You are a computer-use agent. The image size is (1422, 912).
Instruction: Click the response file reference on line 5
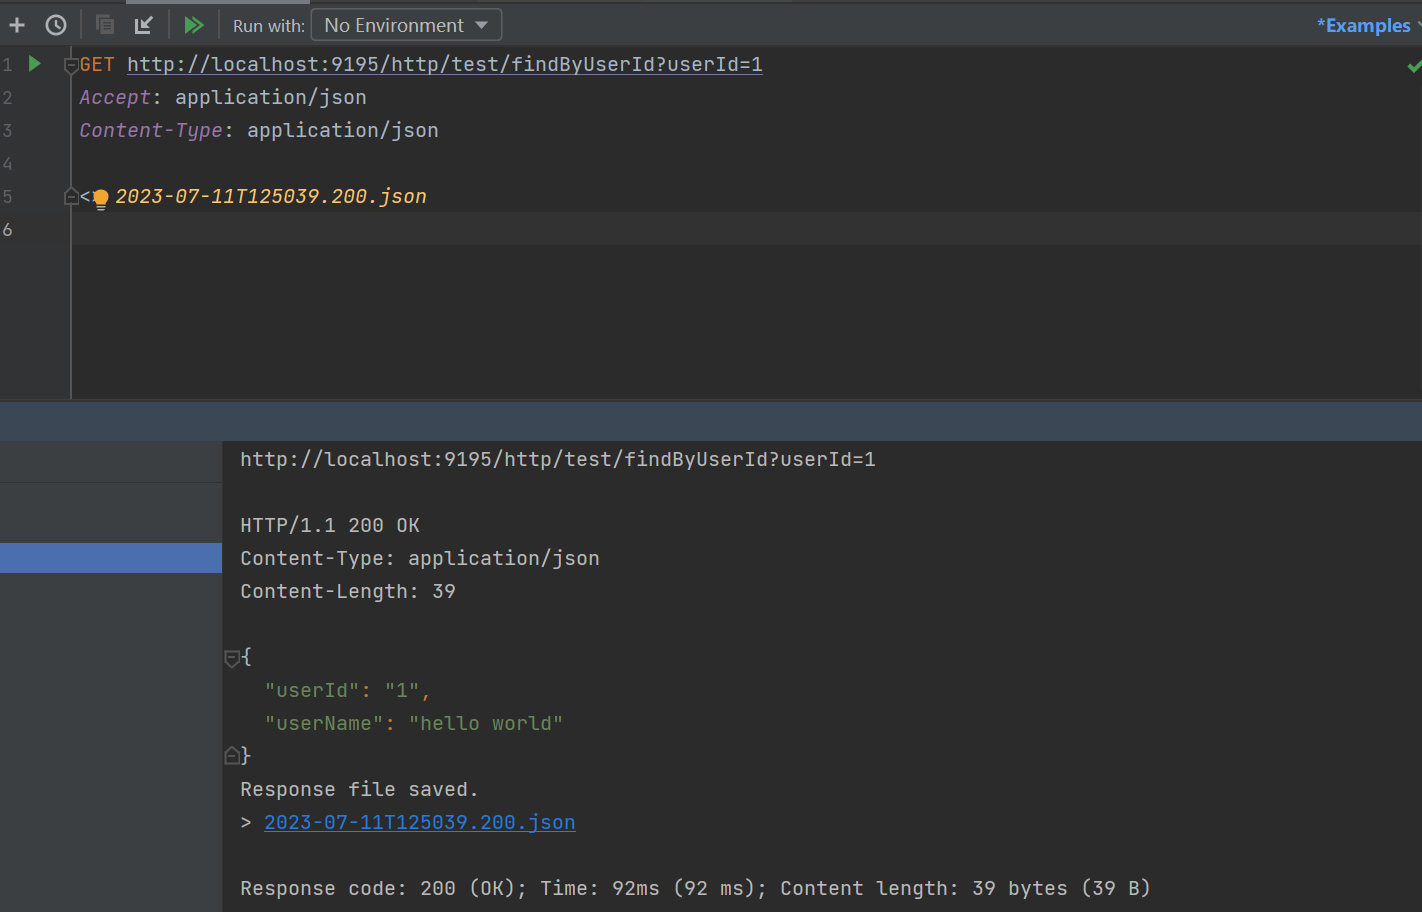(271, 197)
